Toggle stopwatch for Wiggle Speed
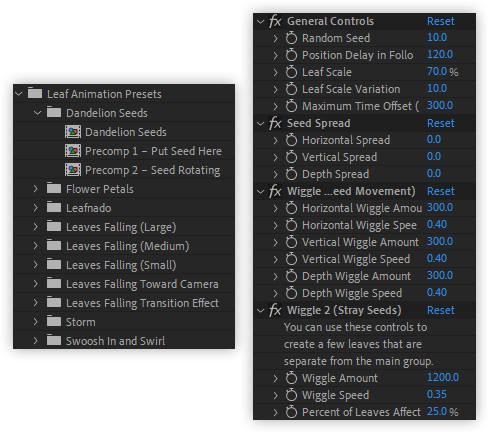 [291, 395]
